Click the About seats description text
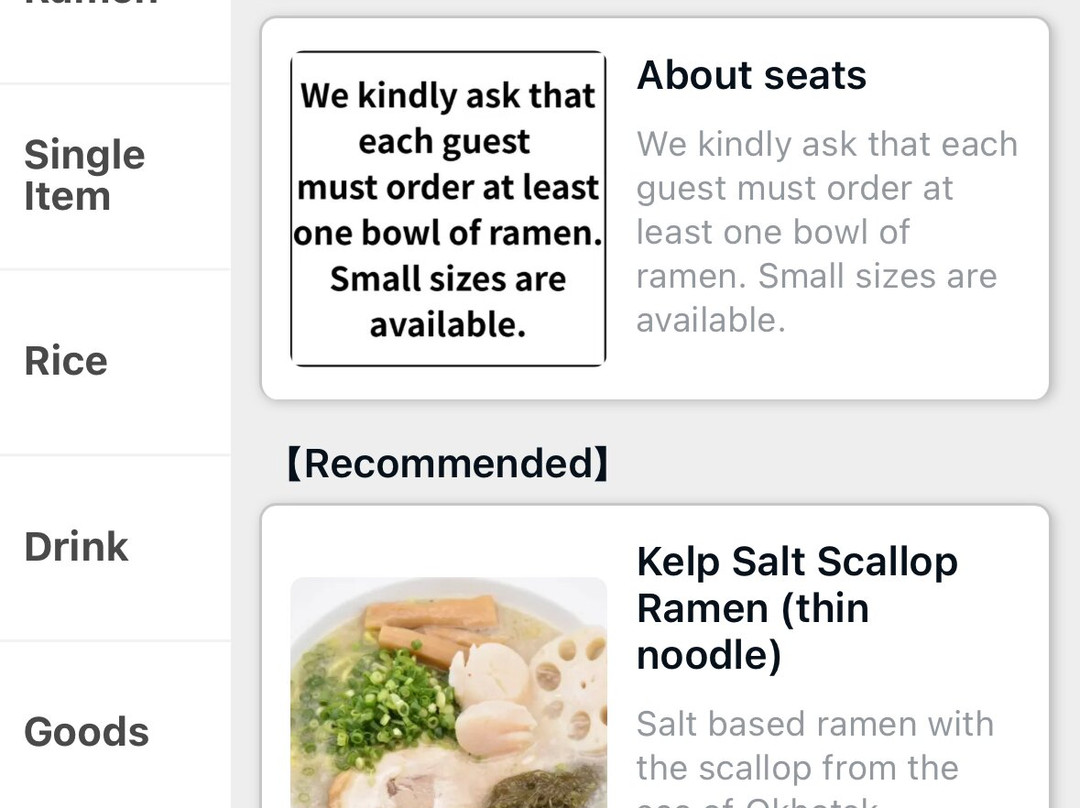Viewport: 1080px width, 808px height. pos(826,232)
